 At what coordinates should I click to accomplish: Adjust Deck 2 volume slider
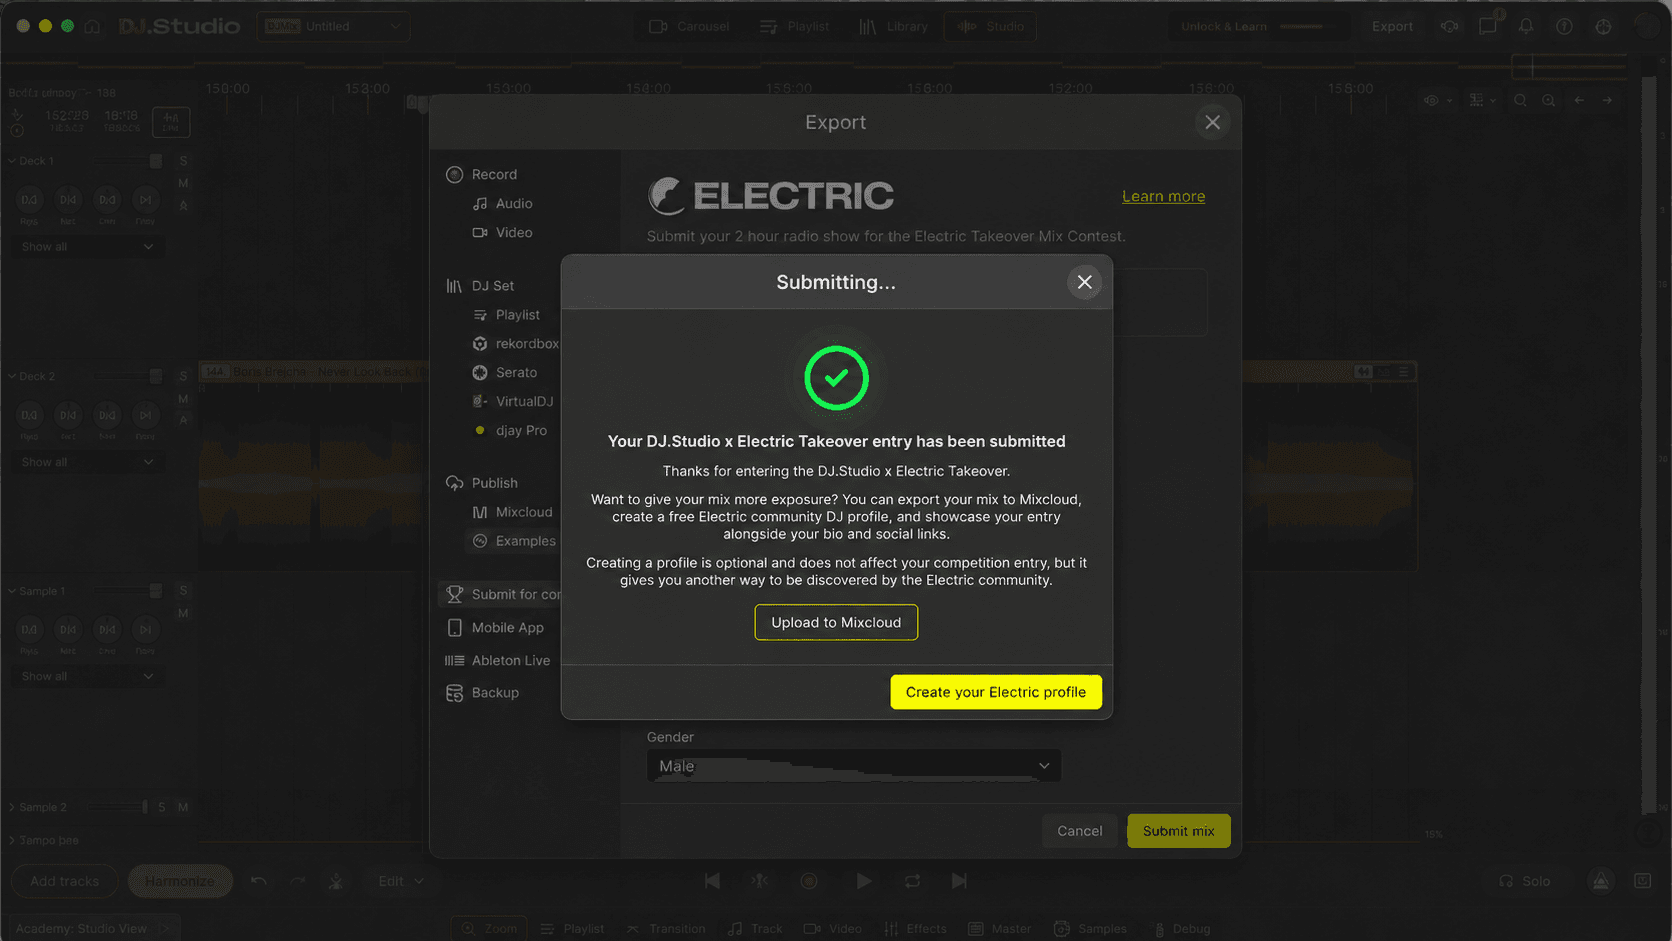tap(128, 377)
